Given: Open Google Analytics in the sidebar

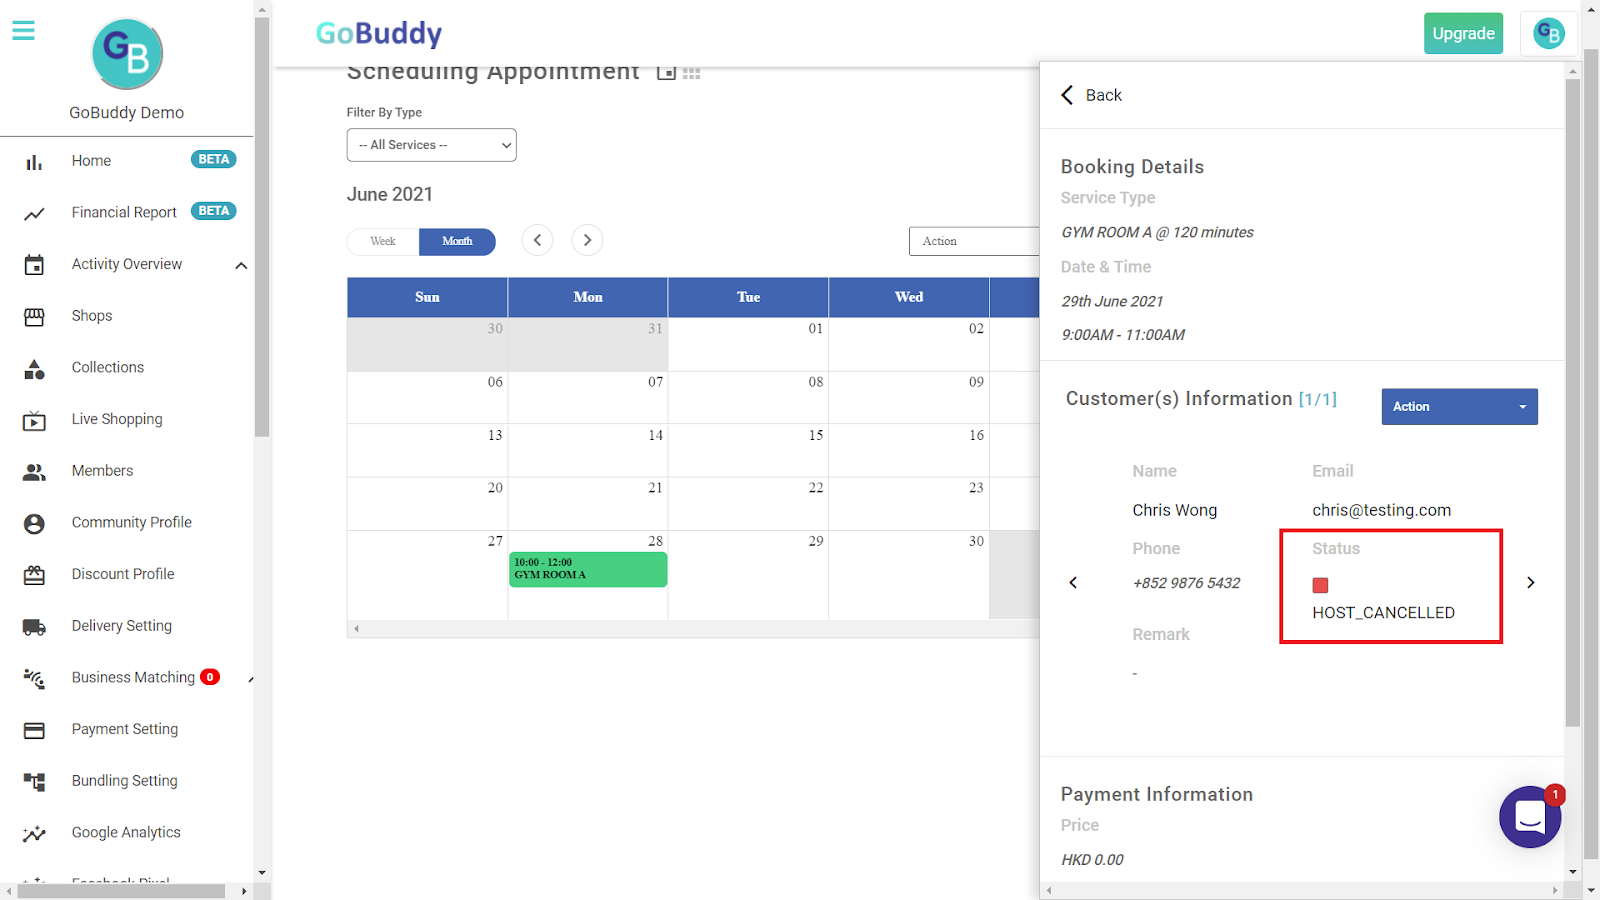Looking at the screenshot, I should [x=126, y=833].
